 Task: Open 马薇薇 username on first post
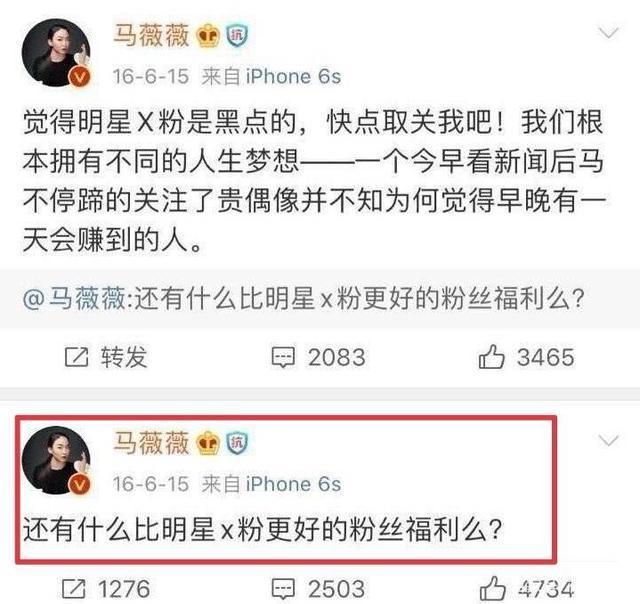151,36
